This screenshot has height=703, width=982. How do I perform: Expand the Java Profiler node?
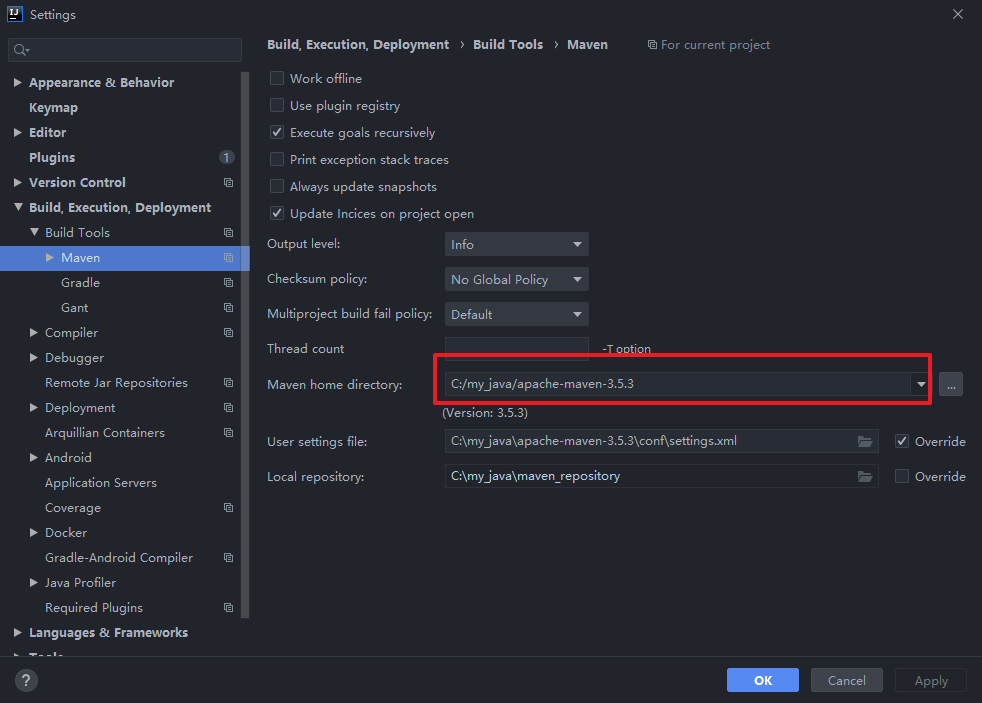click(x=34, y=583)
